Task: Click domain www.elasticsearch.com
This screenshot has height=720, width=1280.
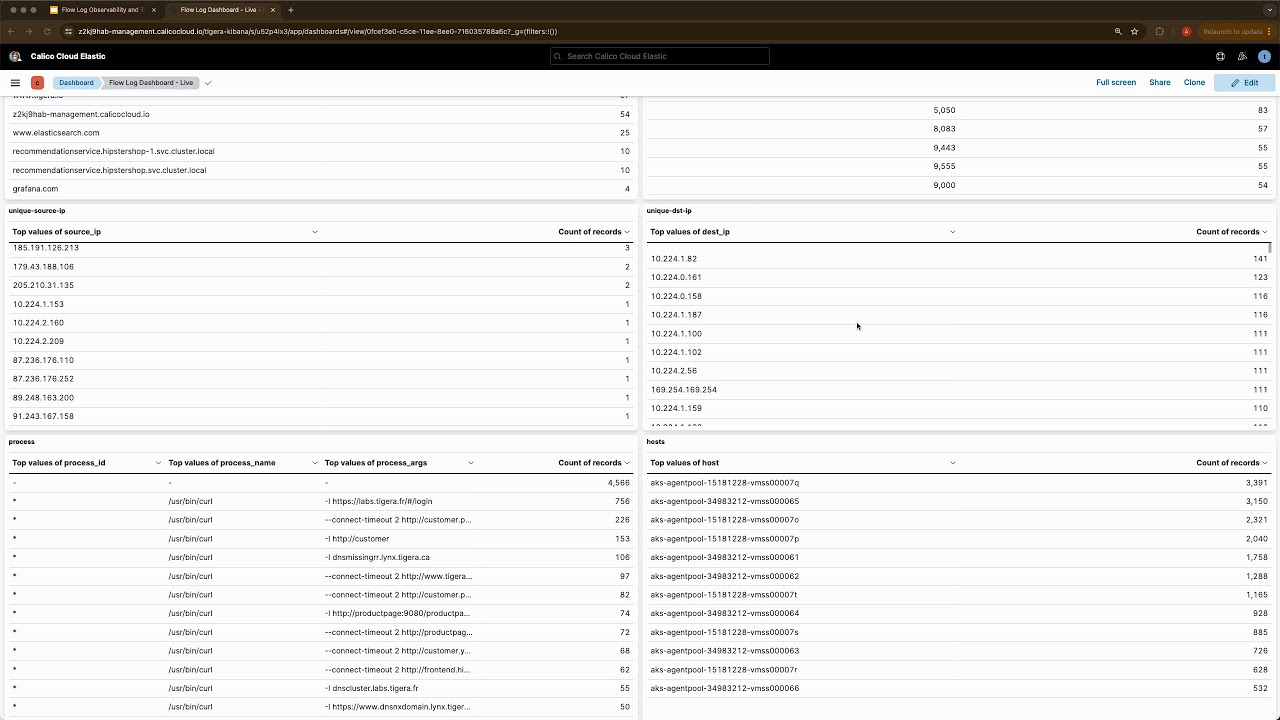Action: click(x=56, y=133)
